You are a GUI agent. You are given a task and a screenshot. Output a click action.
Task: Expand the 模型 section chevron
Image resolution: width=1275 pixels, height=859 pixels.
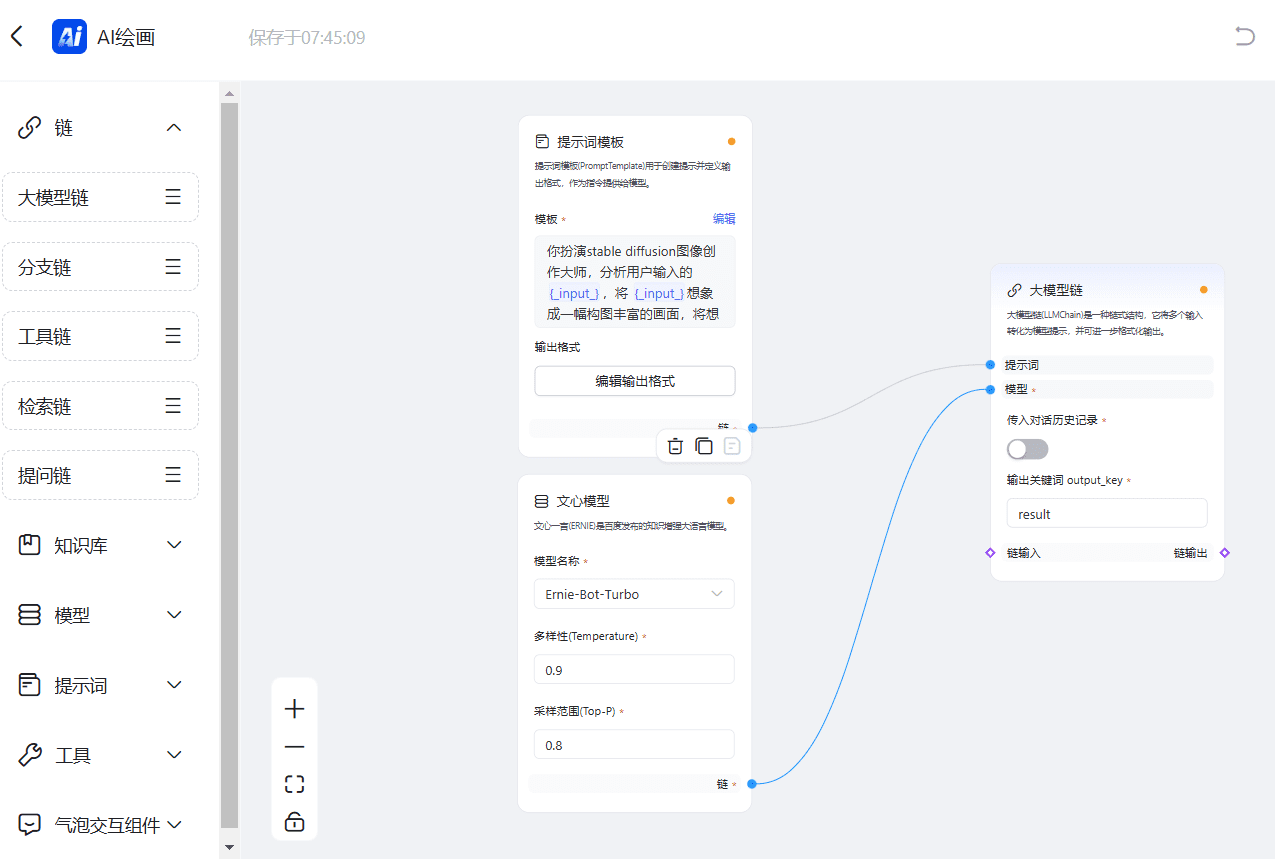coord(174,615)
